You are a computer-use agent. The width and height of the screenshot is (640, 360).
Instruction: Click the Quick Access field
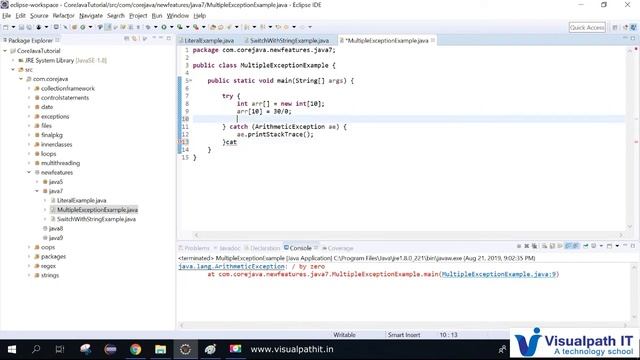587,27
